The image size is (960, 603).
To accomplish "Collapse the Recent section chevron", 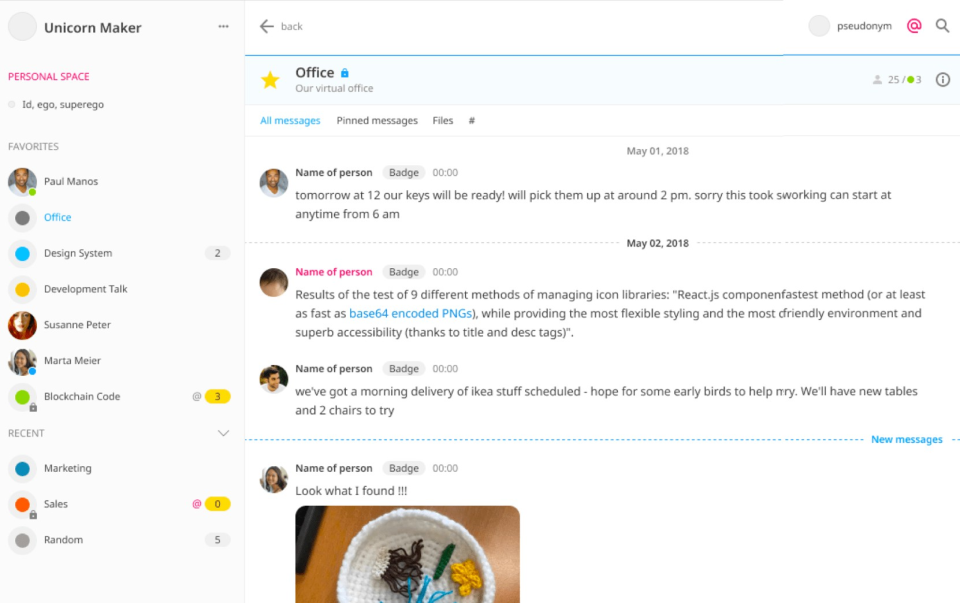I will coord(223,433).
